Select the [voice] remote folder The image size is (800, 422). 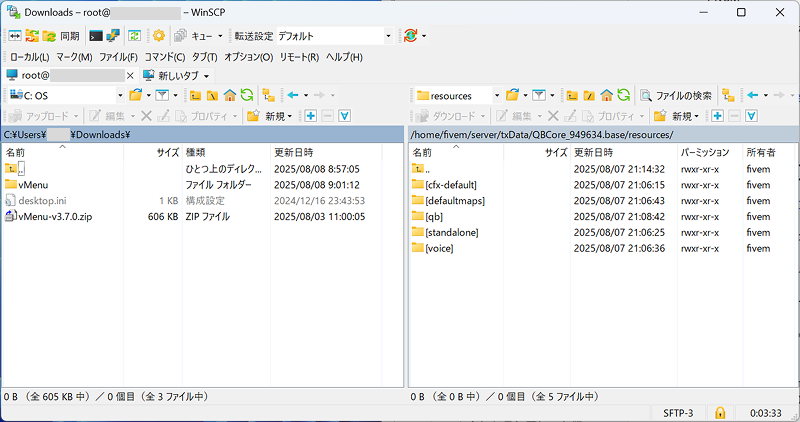coord(439,248)
